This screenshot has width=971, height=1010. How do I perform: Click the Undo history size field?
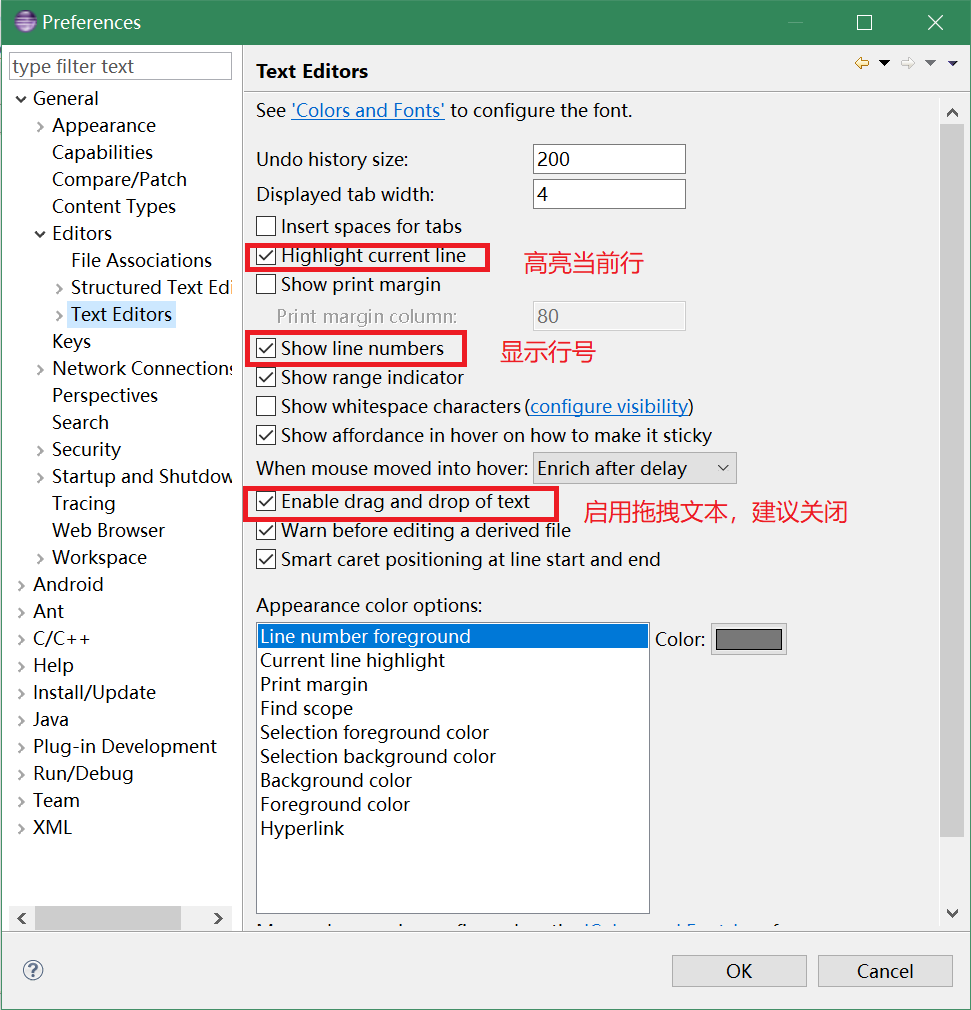[x=608, y=159]
